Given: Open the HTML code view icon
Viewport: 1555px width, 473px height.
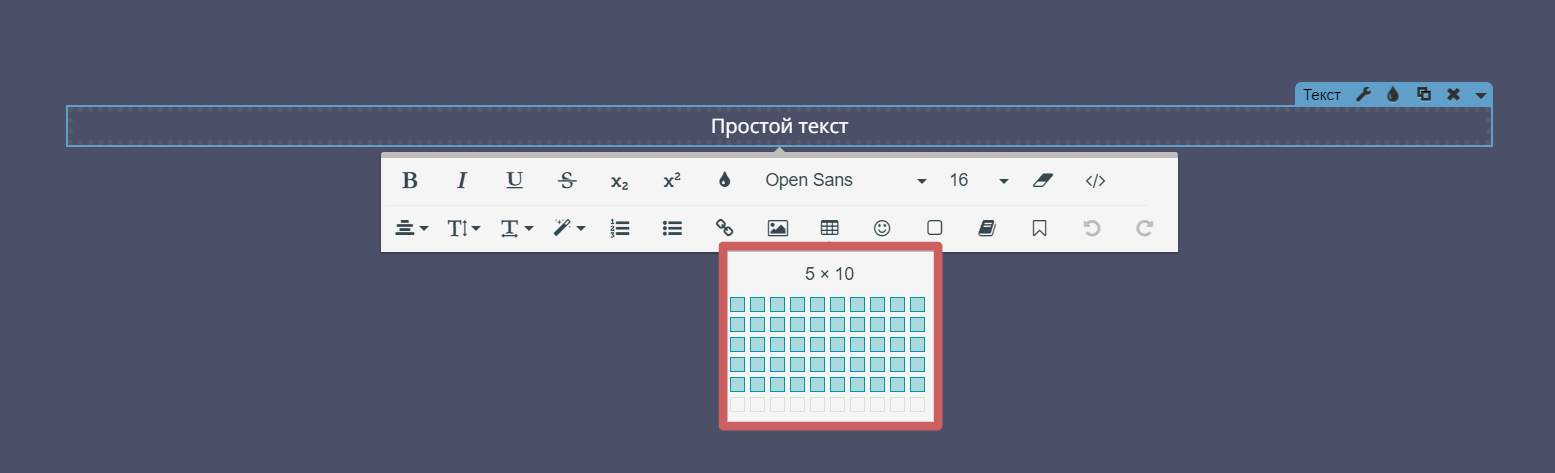Looking at the screenshot, I should pos(1096,181).
